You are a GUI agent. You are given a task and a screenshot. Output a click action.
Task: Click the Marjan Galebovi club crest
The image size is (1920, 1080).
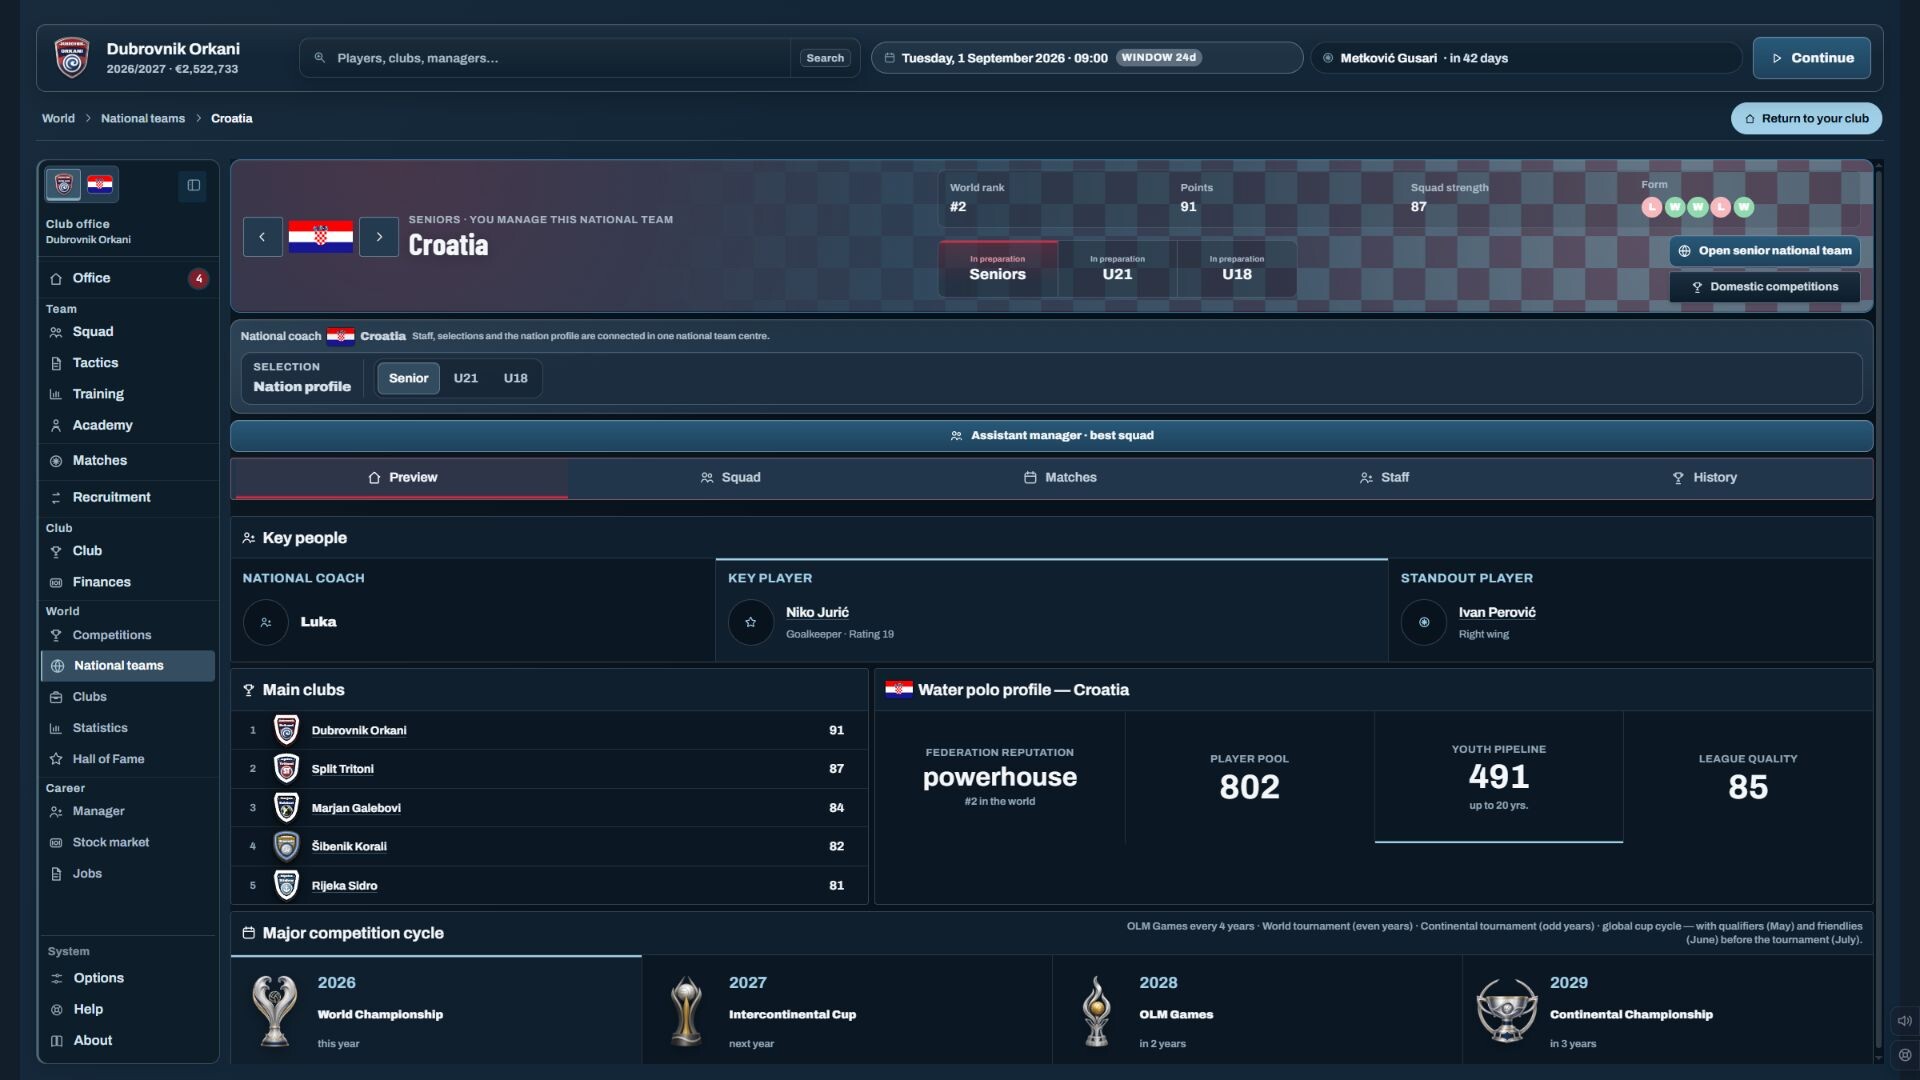click(x=286, y=807)
